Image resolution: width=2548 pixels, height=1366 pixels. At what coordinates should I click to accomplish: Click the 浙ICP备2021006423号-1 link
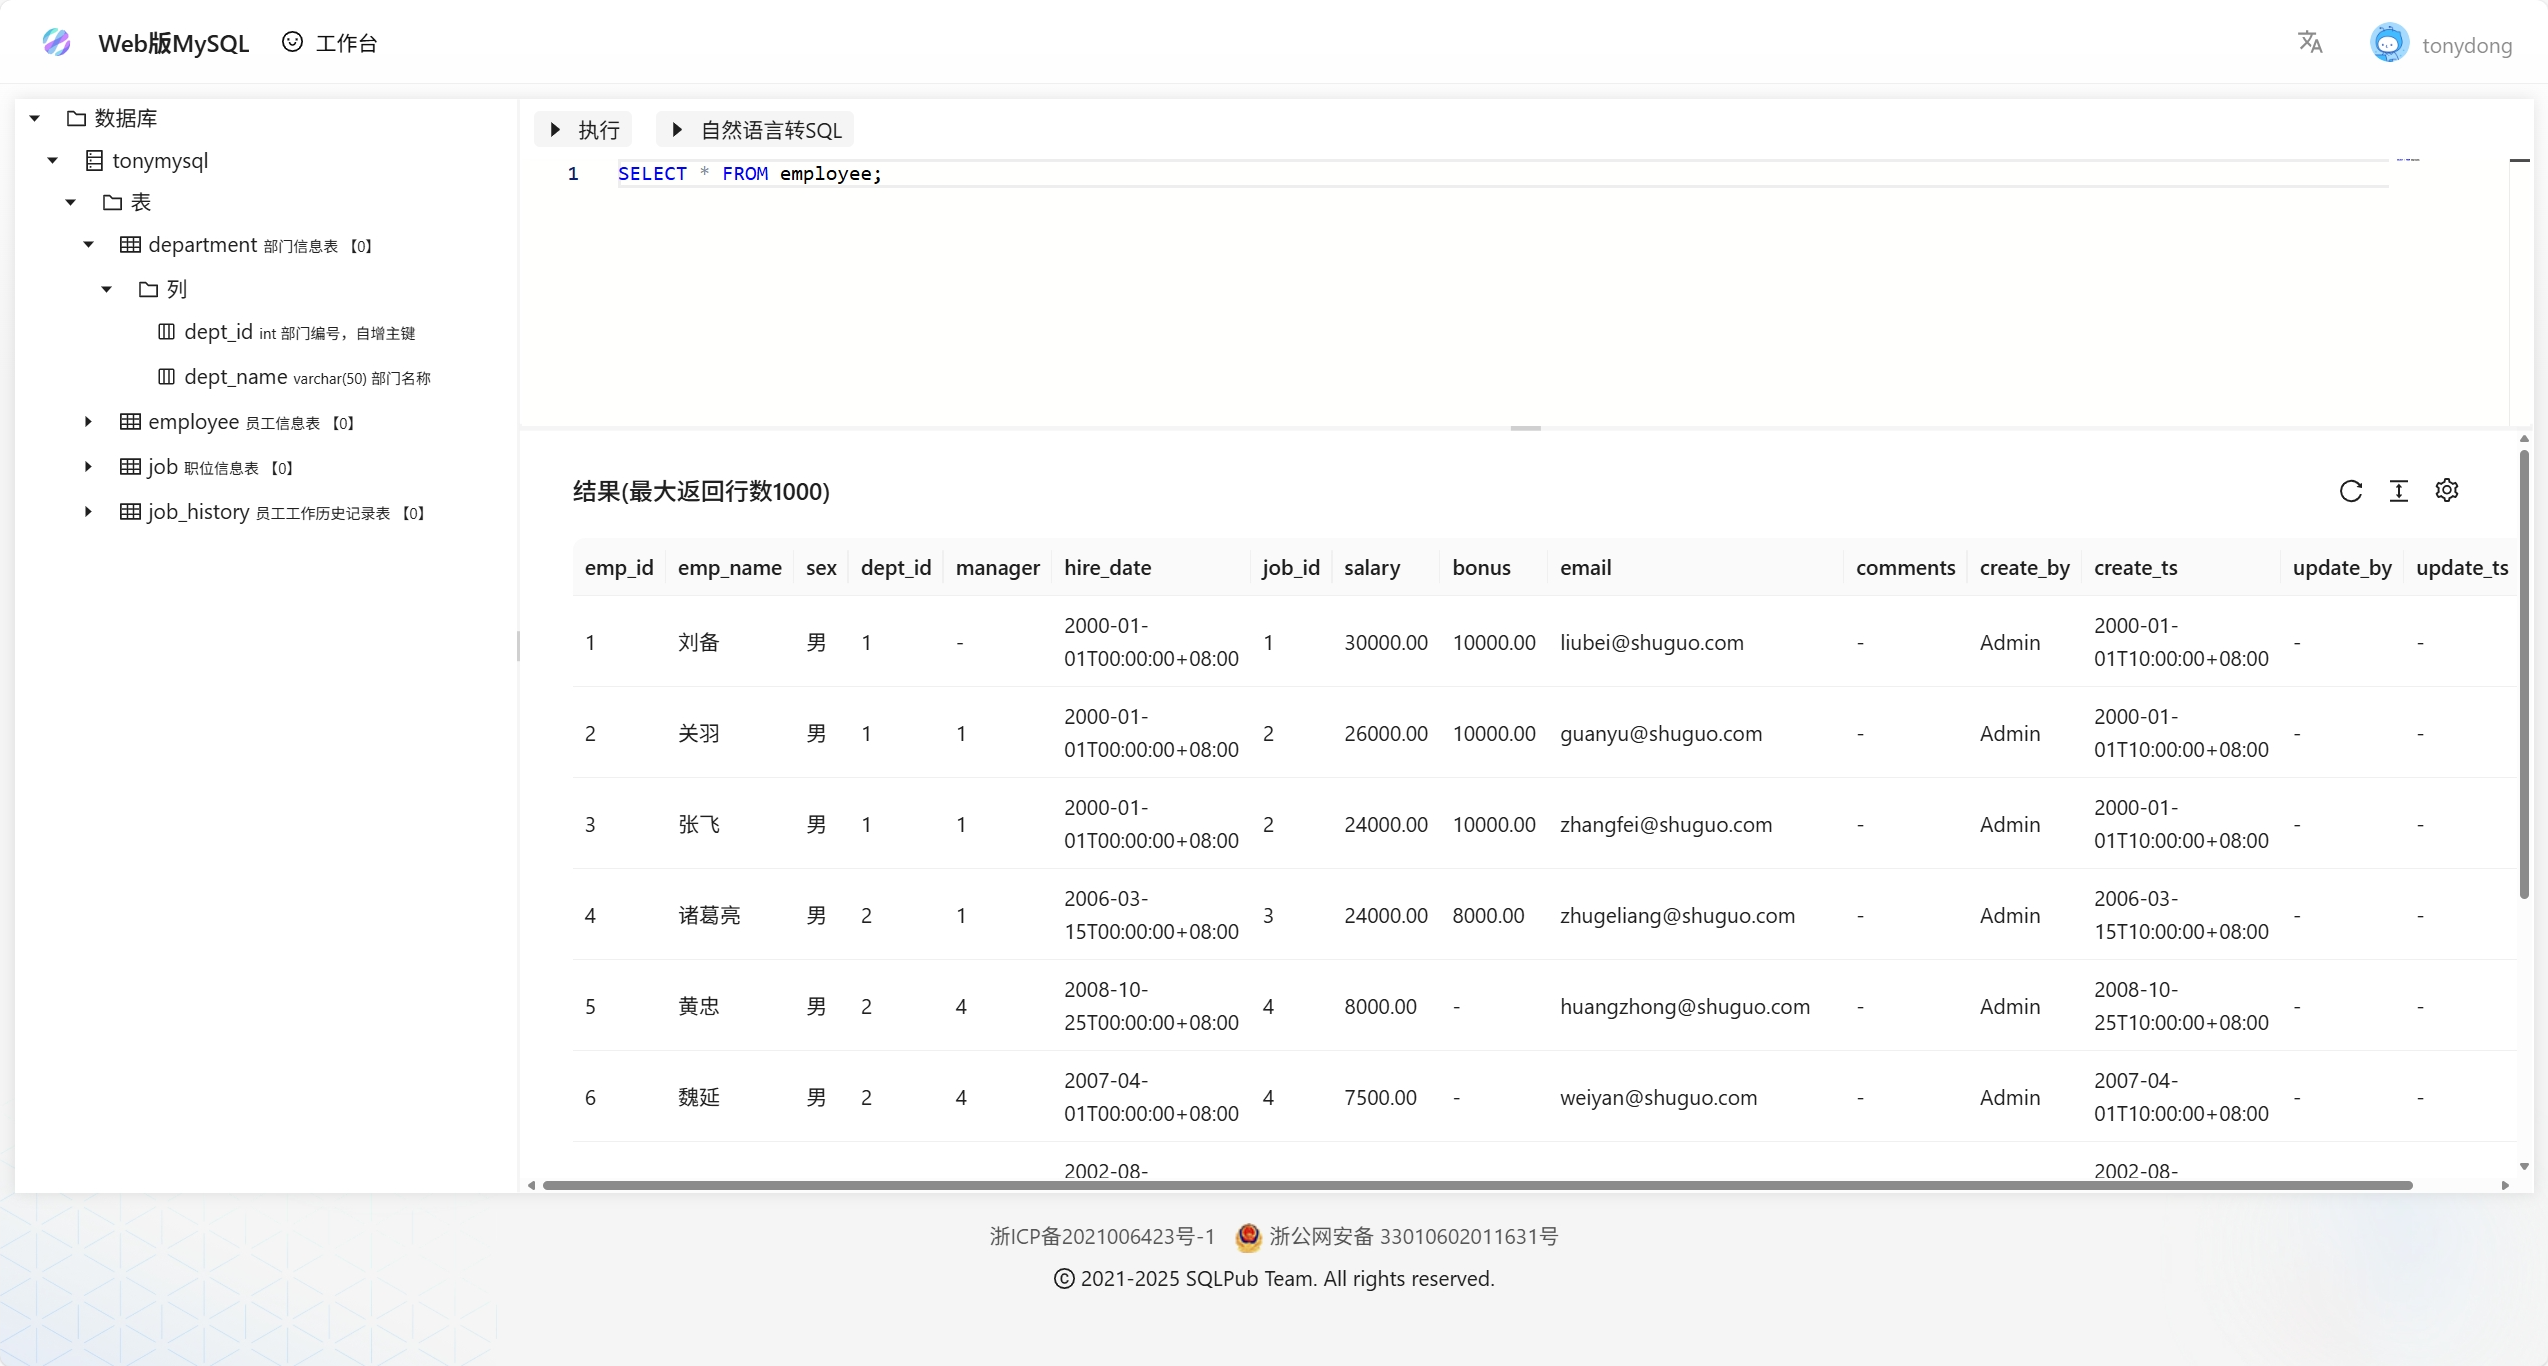1102,1236
